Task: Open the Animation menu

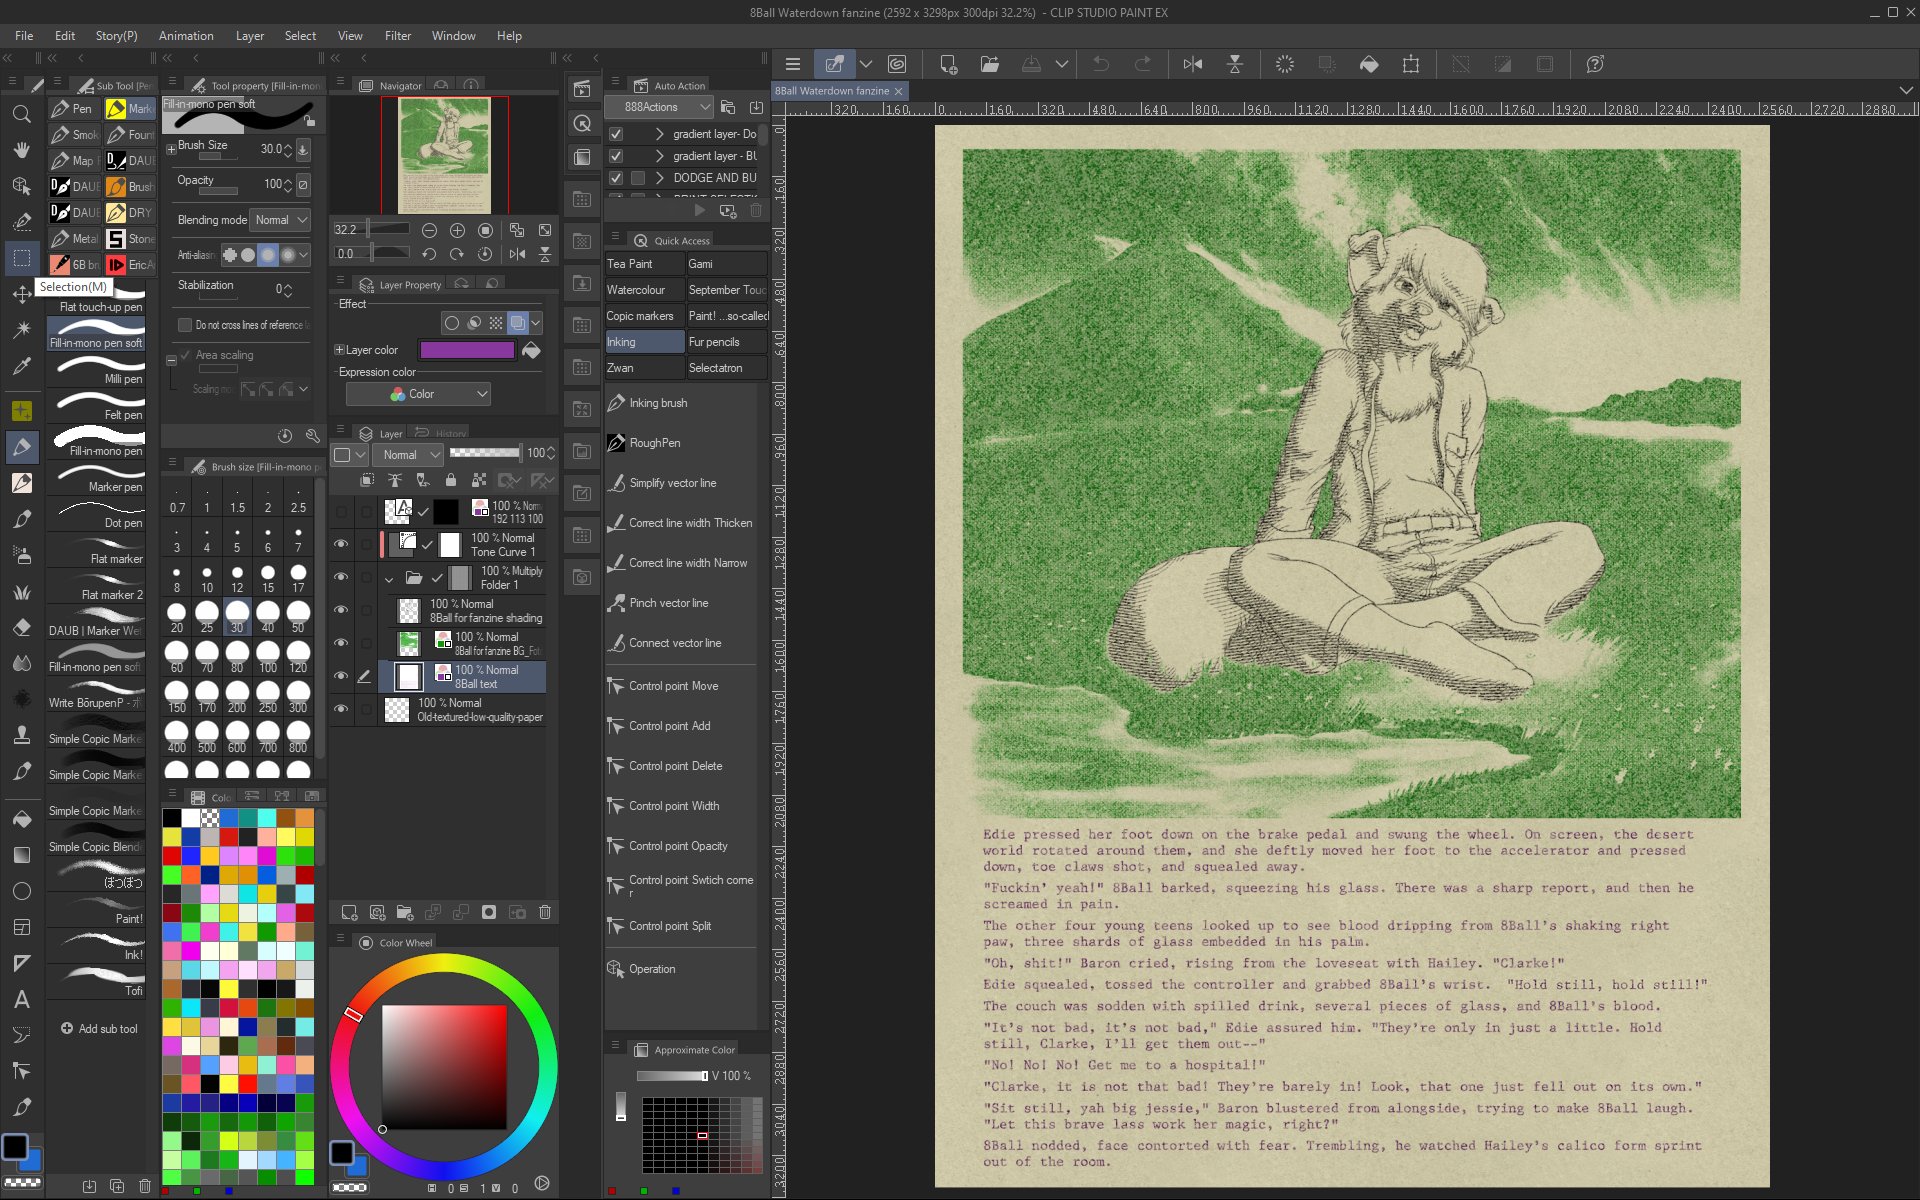Action: [186, 36]
